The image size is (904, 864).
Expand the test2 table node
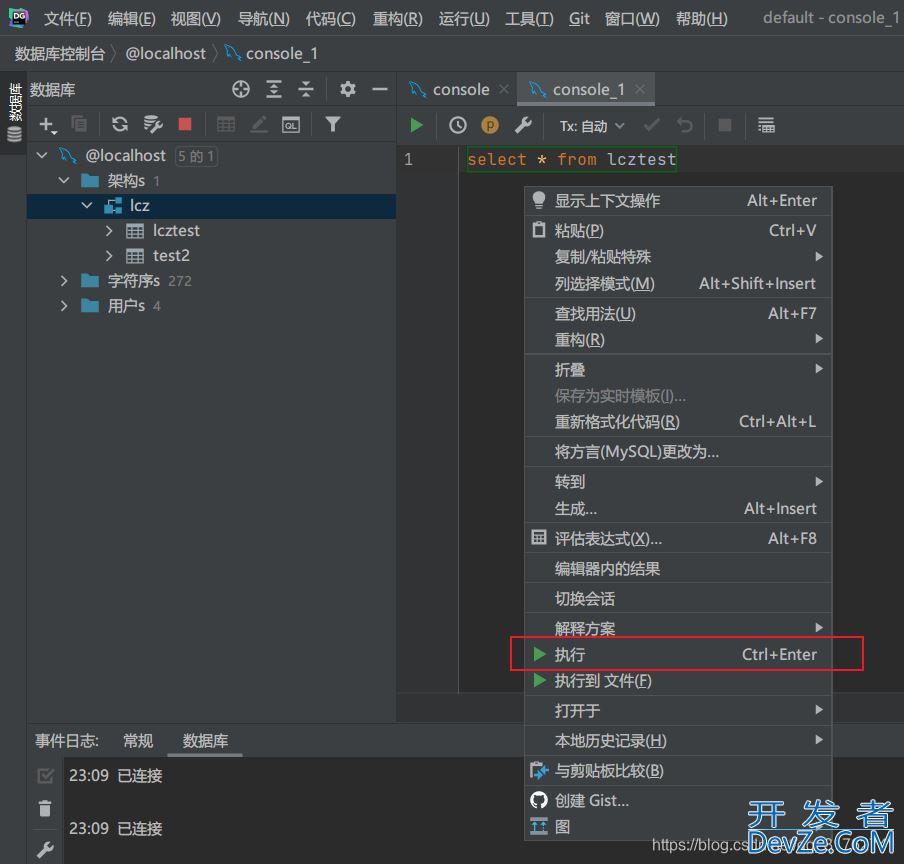(x=109, y=255)
